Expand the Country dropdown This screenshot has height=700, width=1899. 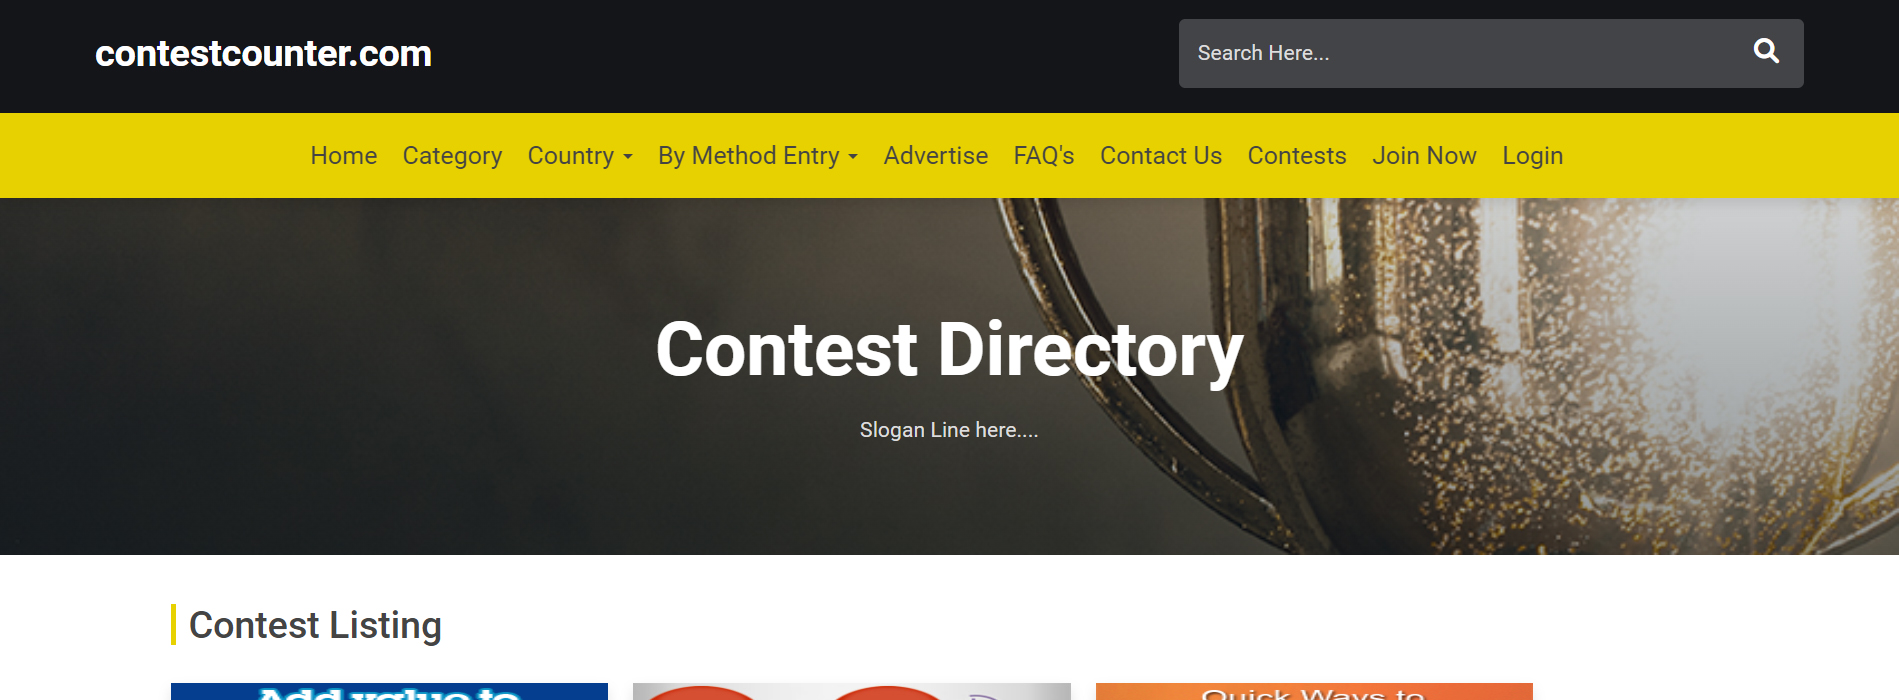pyautogui.click(x=580, y=156)
